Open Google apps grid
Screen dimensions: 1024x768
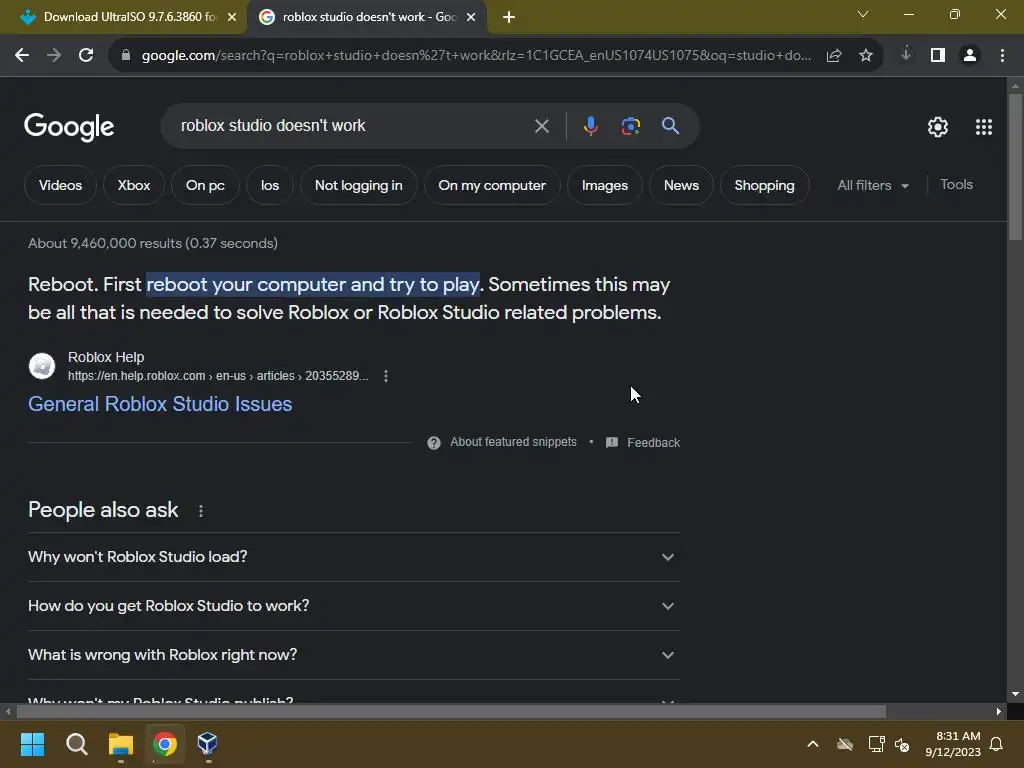[x=984, y=127]
